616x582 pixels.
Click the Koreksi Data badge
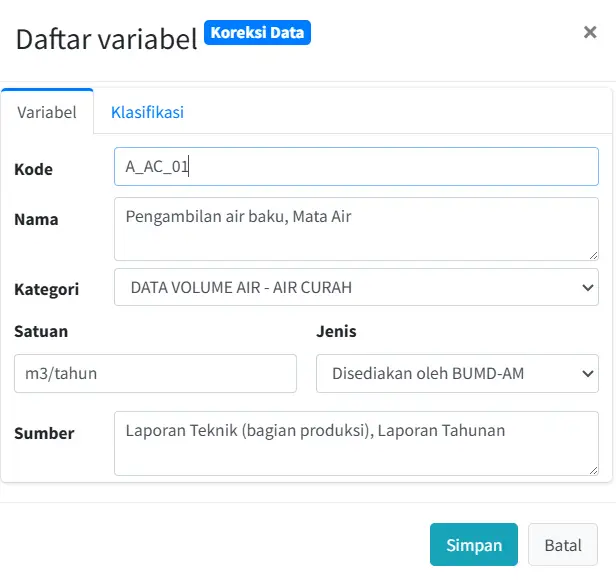(258, 32)
